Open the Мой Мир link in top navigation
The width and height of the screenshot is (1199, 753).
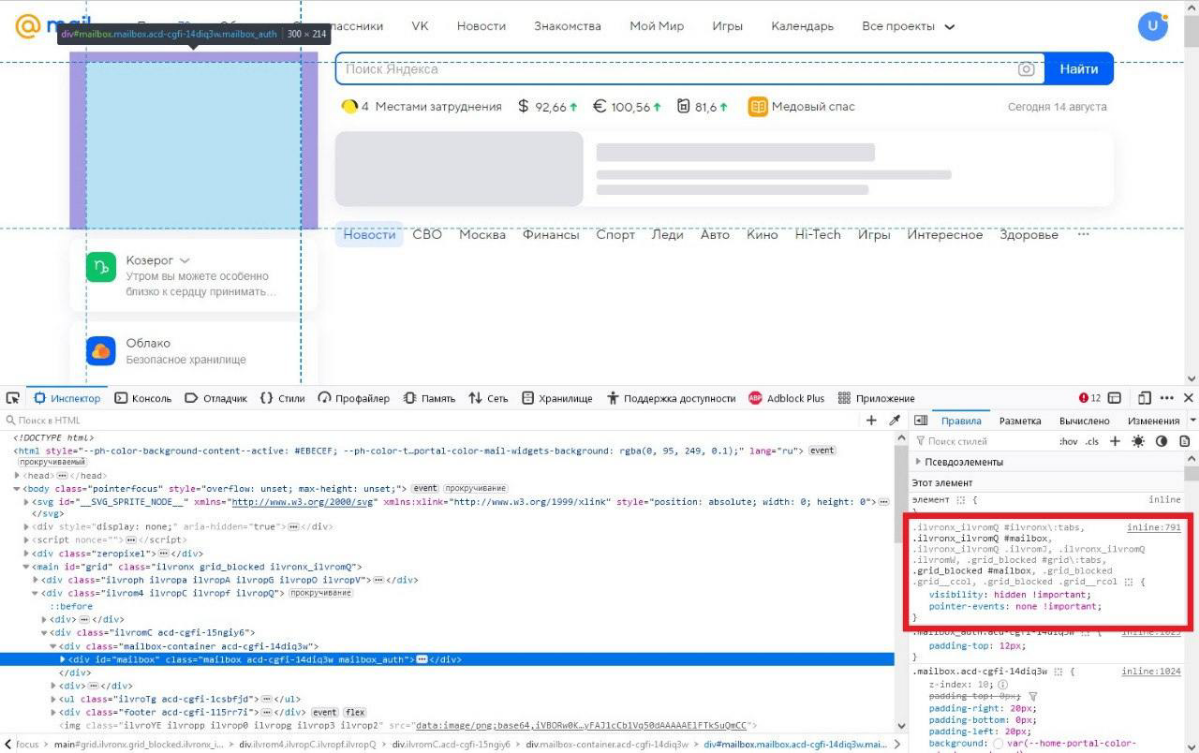pyautogui.click(x=656, y=26)
